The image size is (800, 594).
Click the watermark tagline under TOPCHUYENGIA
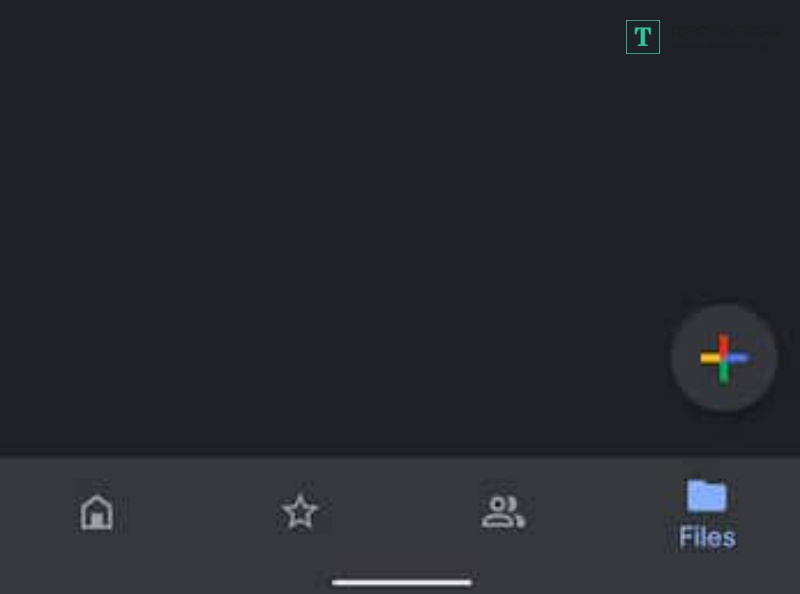pyautogui.click(x=725, y=45)
